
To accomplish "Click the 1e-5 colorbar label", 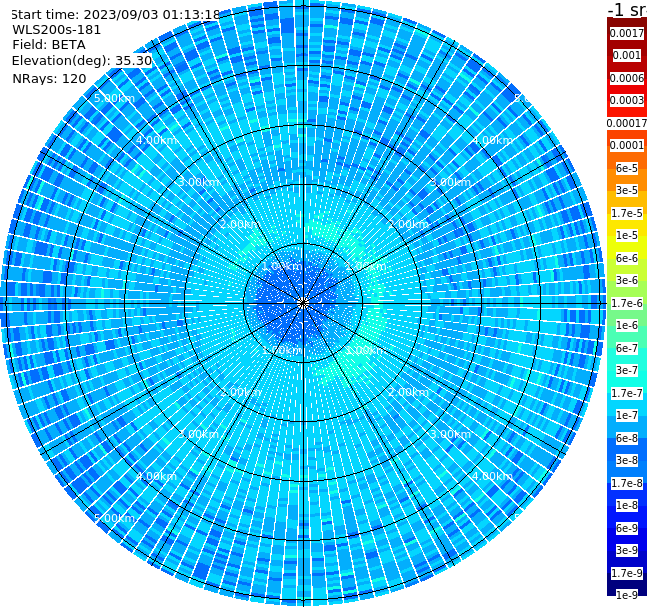I will coord(627,235).
